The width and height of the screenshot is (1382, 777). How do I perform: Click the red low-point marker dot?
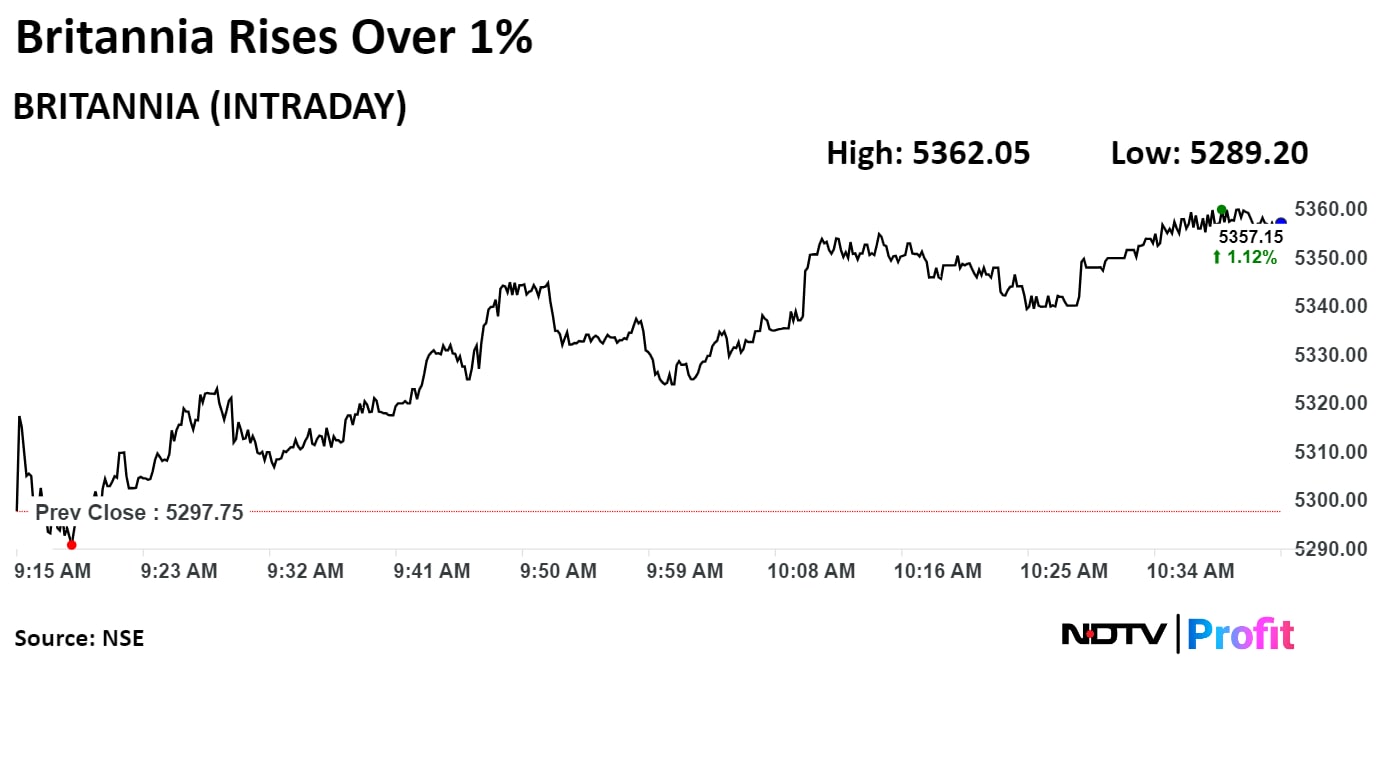point(71,545)
